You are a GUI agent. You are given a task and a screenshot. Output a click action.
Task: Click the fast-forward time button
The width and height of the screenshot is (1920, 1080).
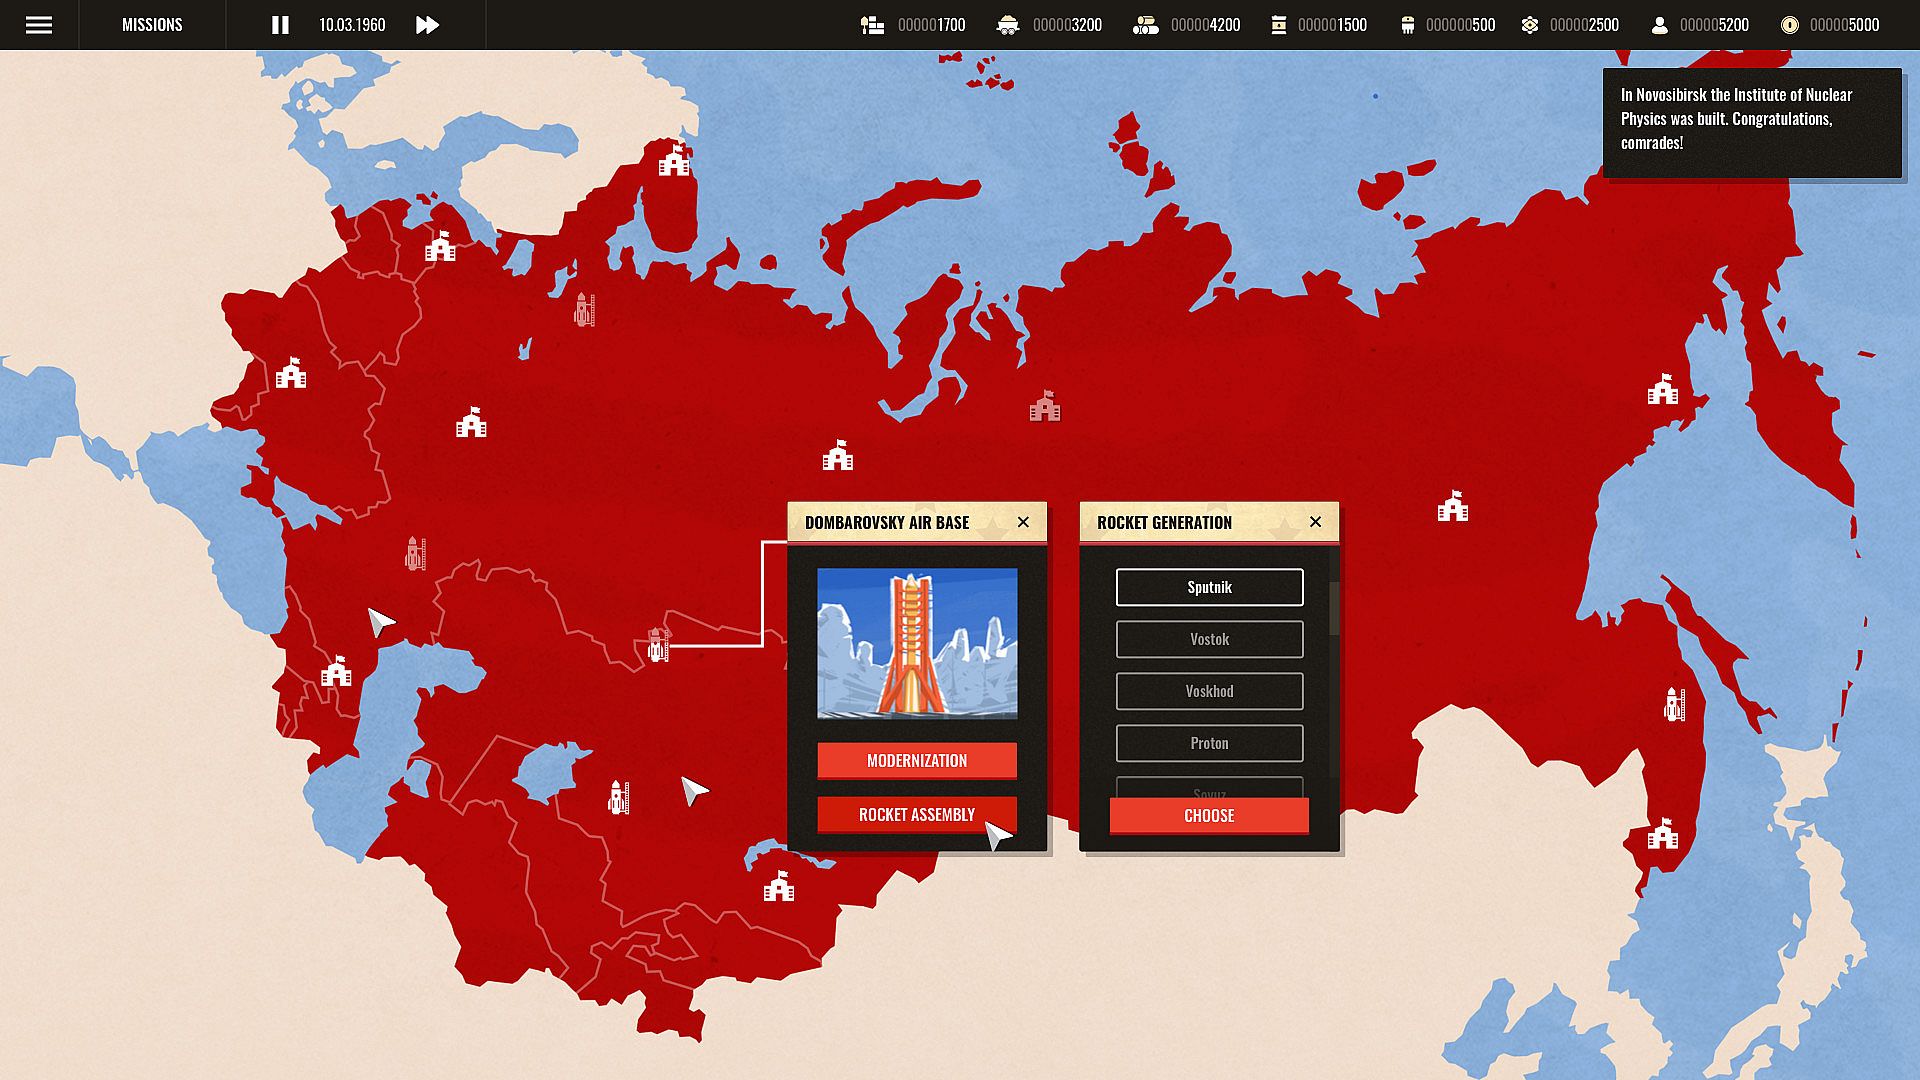427,25
